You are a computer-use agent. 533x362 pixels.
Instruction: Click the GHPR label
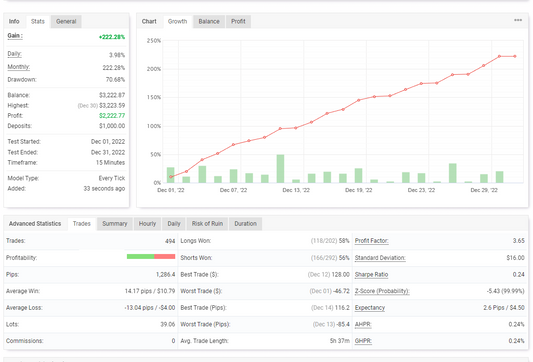click(x=363, y=341)
